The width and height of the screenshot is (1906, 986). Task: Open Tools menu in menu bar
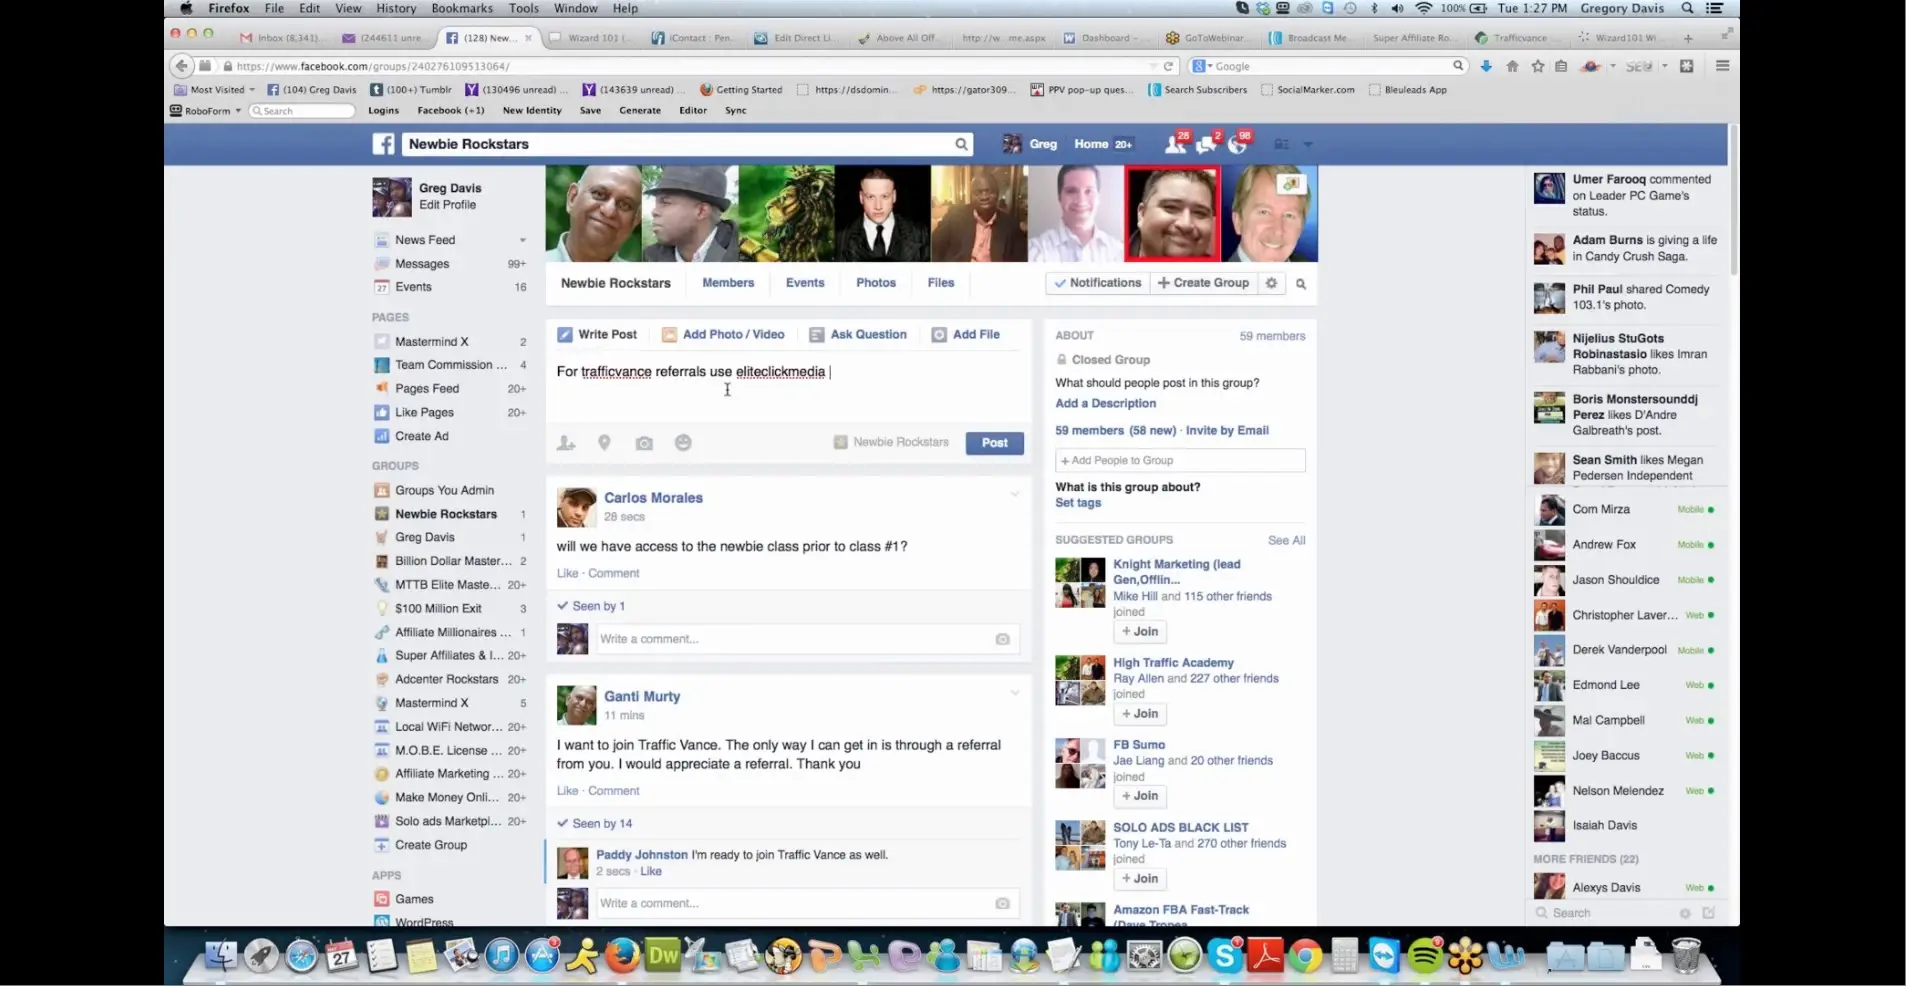click(523, 8)
